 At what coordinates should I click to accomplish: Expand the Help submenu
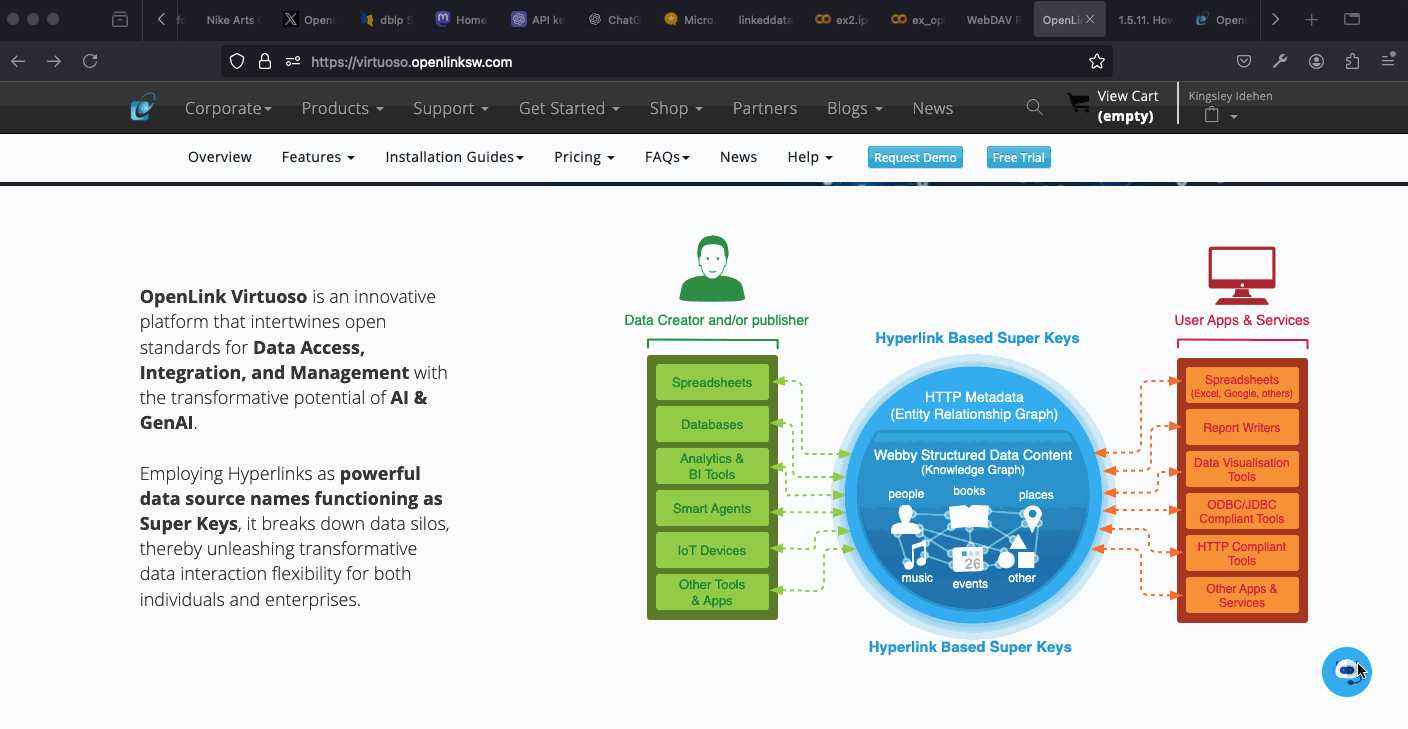(x=810, y=157)
